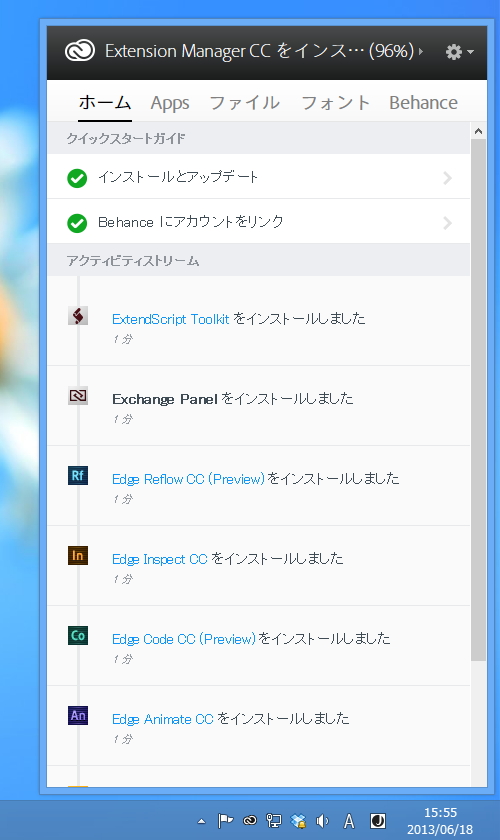Open the volume speaker tray icon
This screenshot has width=500, height=840.
[x=323, y=821]
